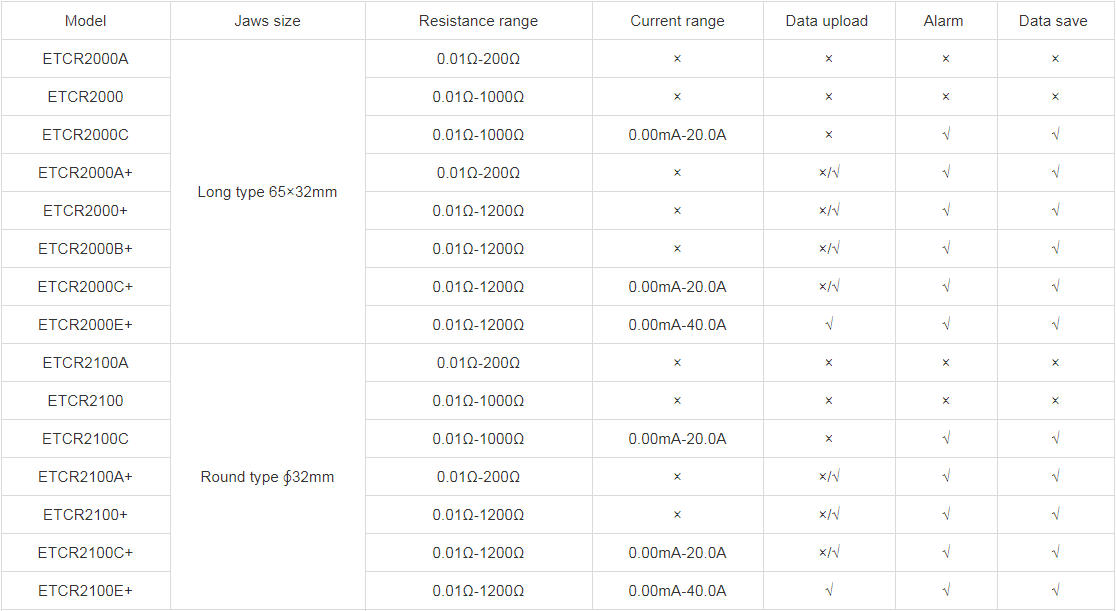Click the Data upload column header
The height and width of the screenshot is (611, 1116).
827,21
